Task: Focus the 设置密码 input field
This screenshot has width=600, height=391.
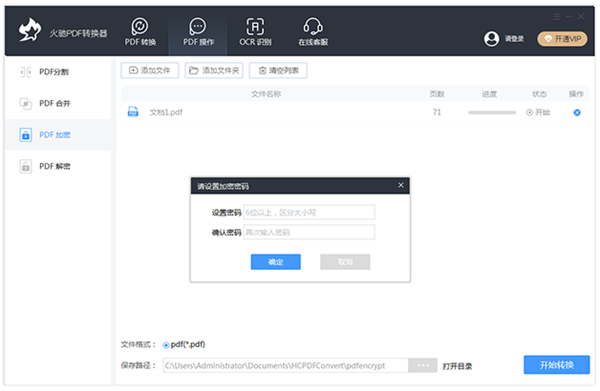Action: click(309, 212)
